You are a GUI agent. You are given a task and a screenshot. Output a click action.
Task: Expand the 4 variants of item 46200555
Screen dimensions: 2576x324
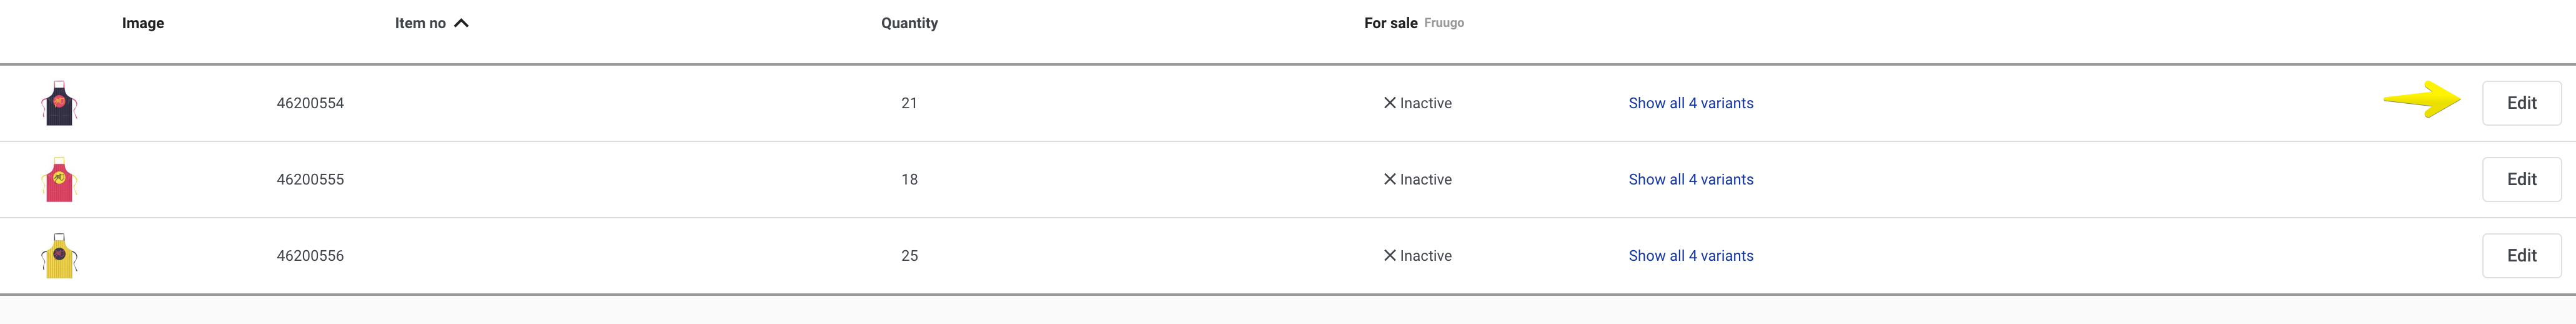(x=1690, y=179)
